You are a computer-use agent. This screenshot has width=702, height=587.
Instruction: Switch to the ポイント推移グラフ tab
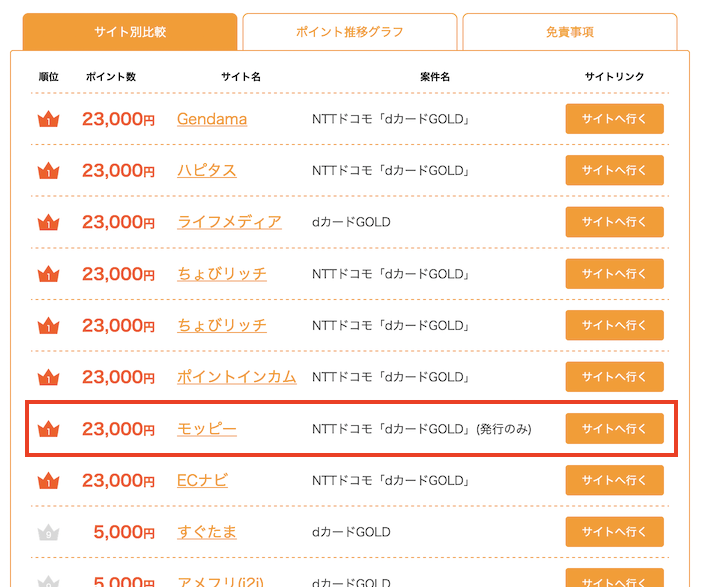(x=350, y=32)
